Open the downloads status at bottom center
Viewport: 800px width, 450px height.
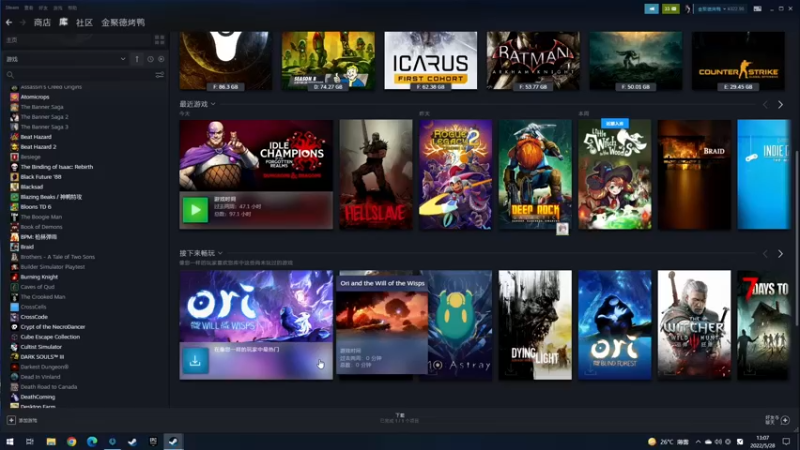click(x=399, y=418)
